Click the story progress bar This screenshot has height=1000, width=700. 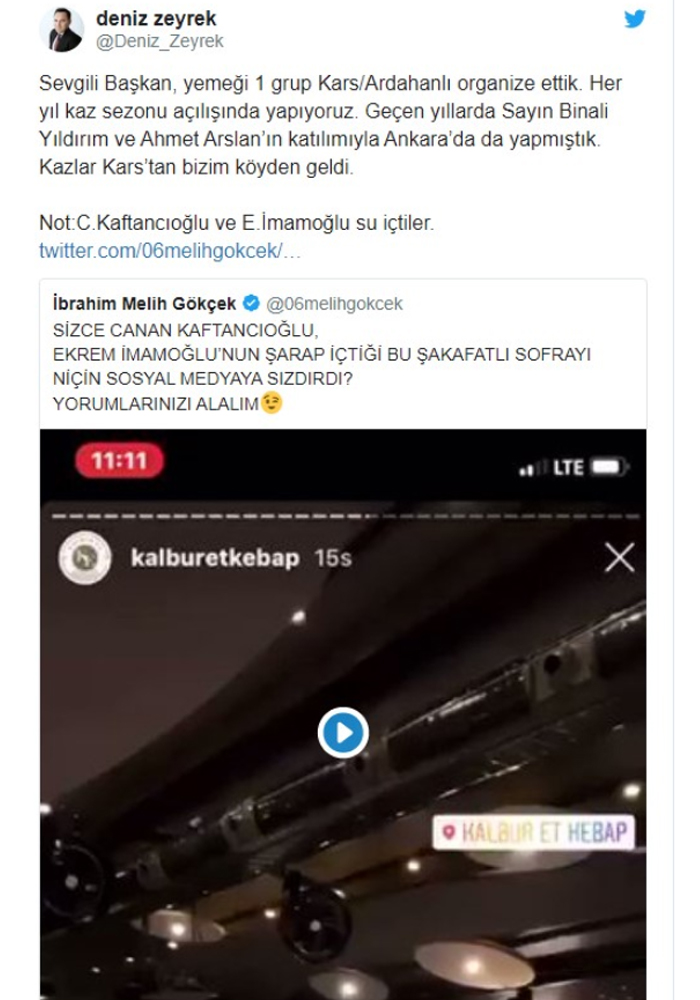tap(345, 516)
